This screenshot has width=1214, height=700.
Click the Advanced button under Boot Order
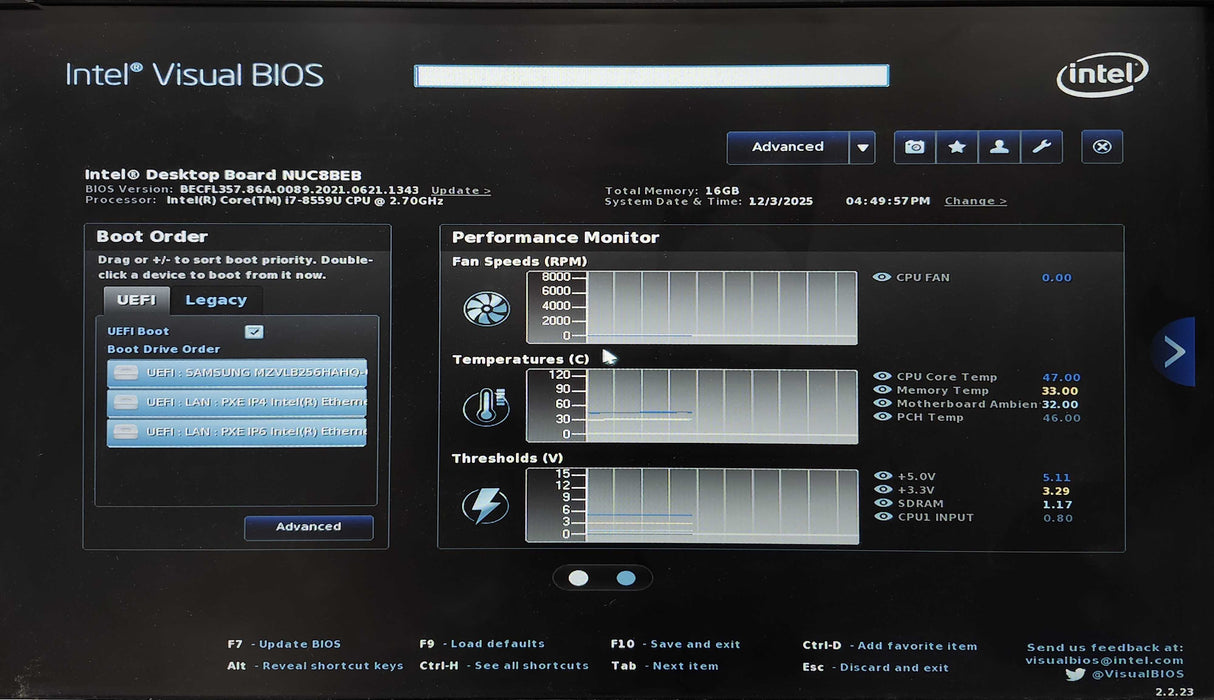click(308, 527)
